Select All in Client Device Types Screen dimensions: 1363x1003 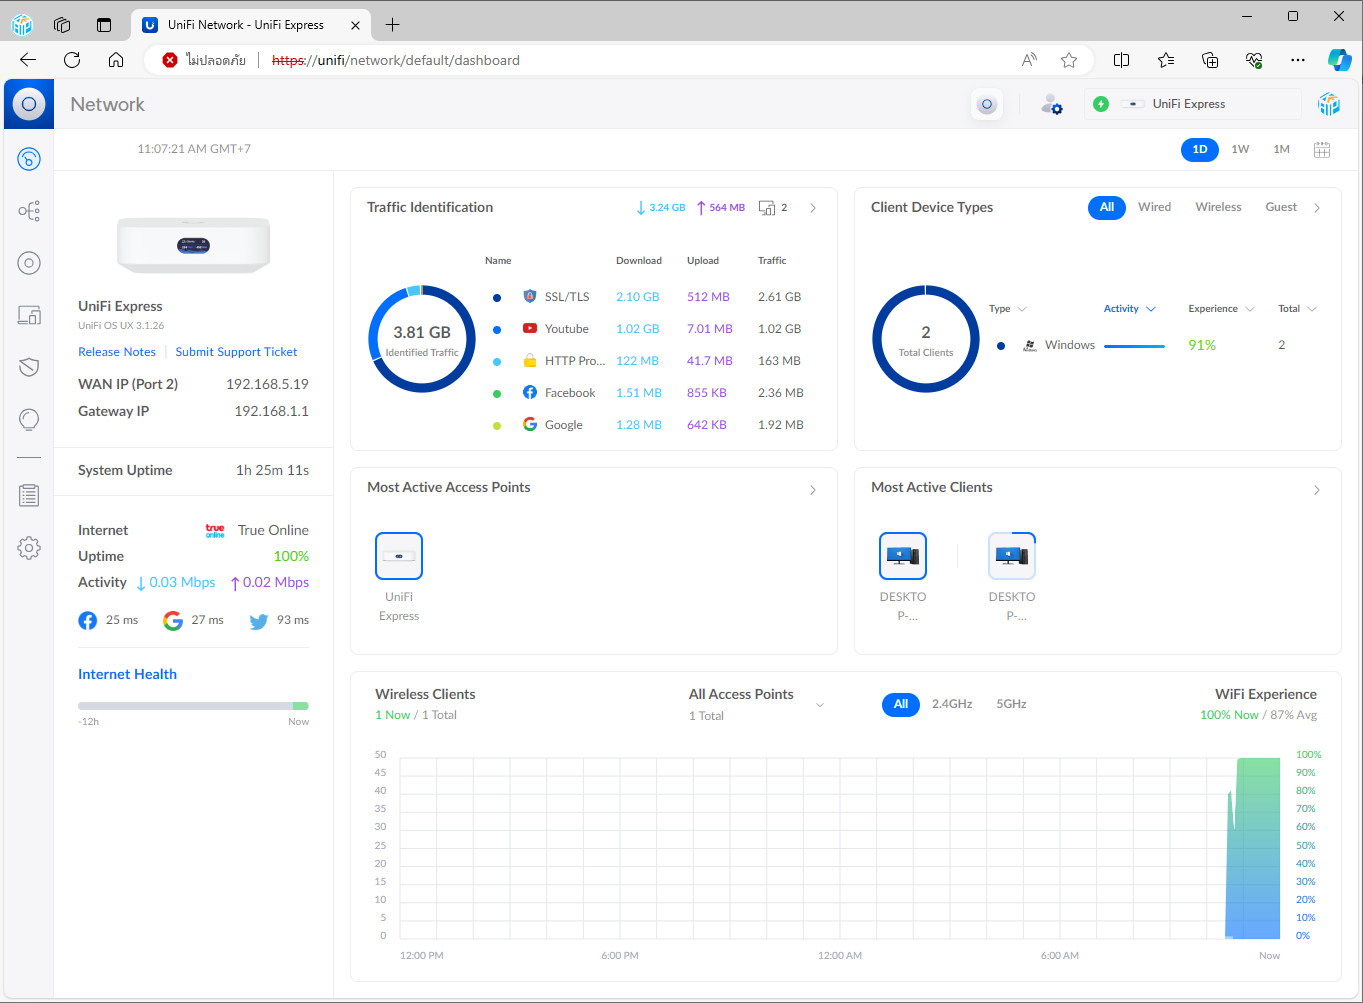(1107, 207)
